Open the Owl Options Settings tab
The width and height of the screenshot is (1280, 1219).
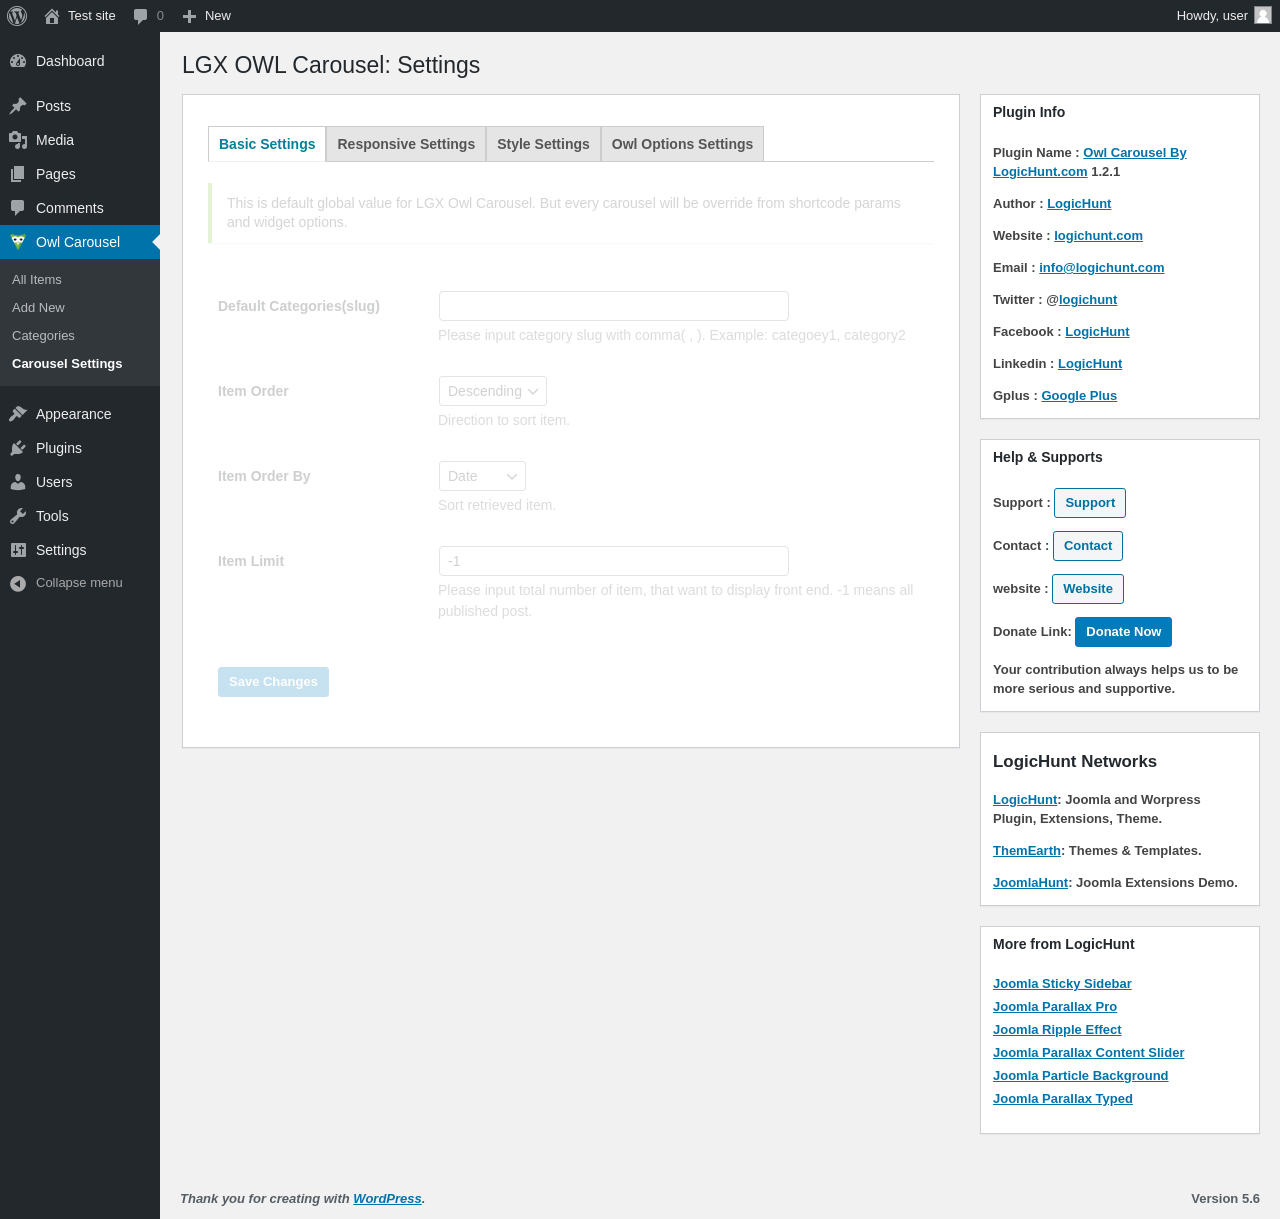tap(682, 144)
